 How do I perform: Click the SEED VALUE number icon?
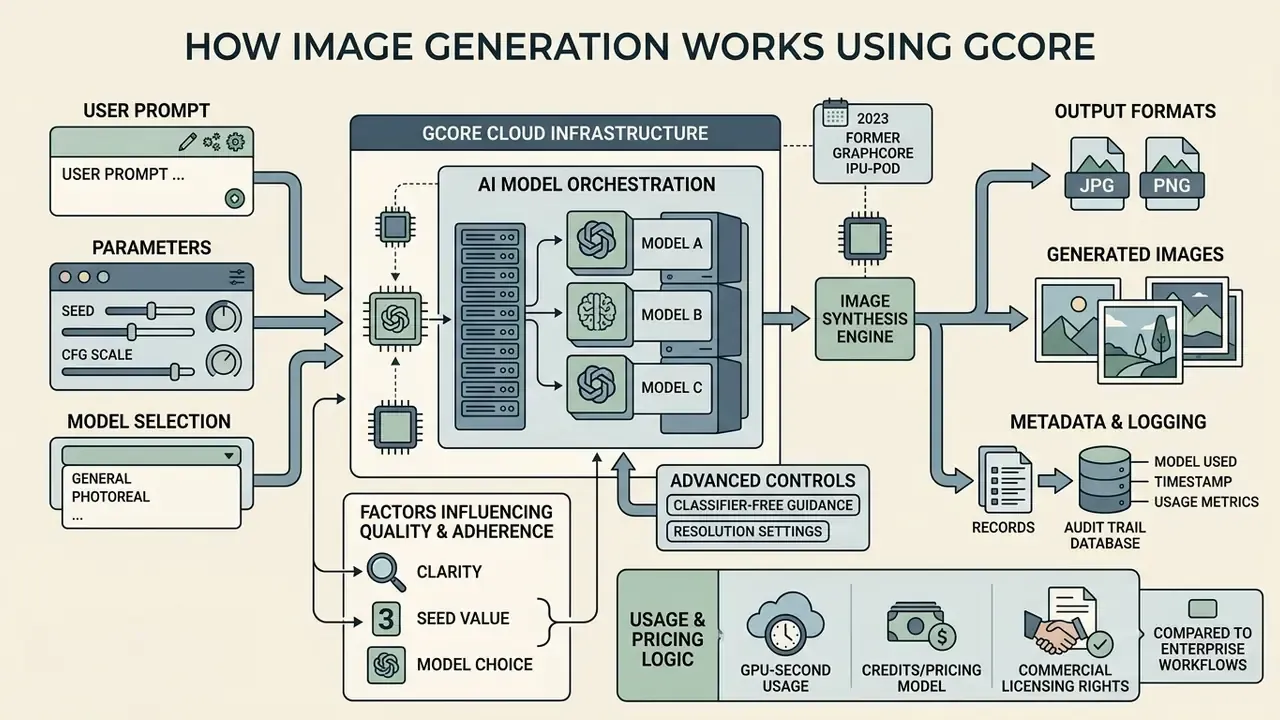click(385, 619)
